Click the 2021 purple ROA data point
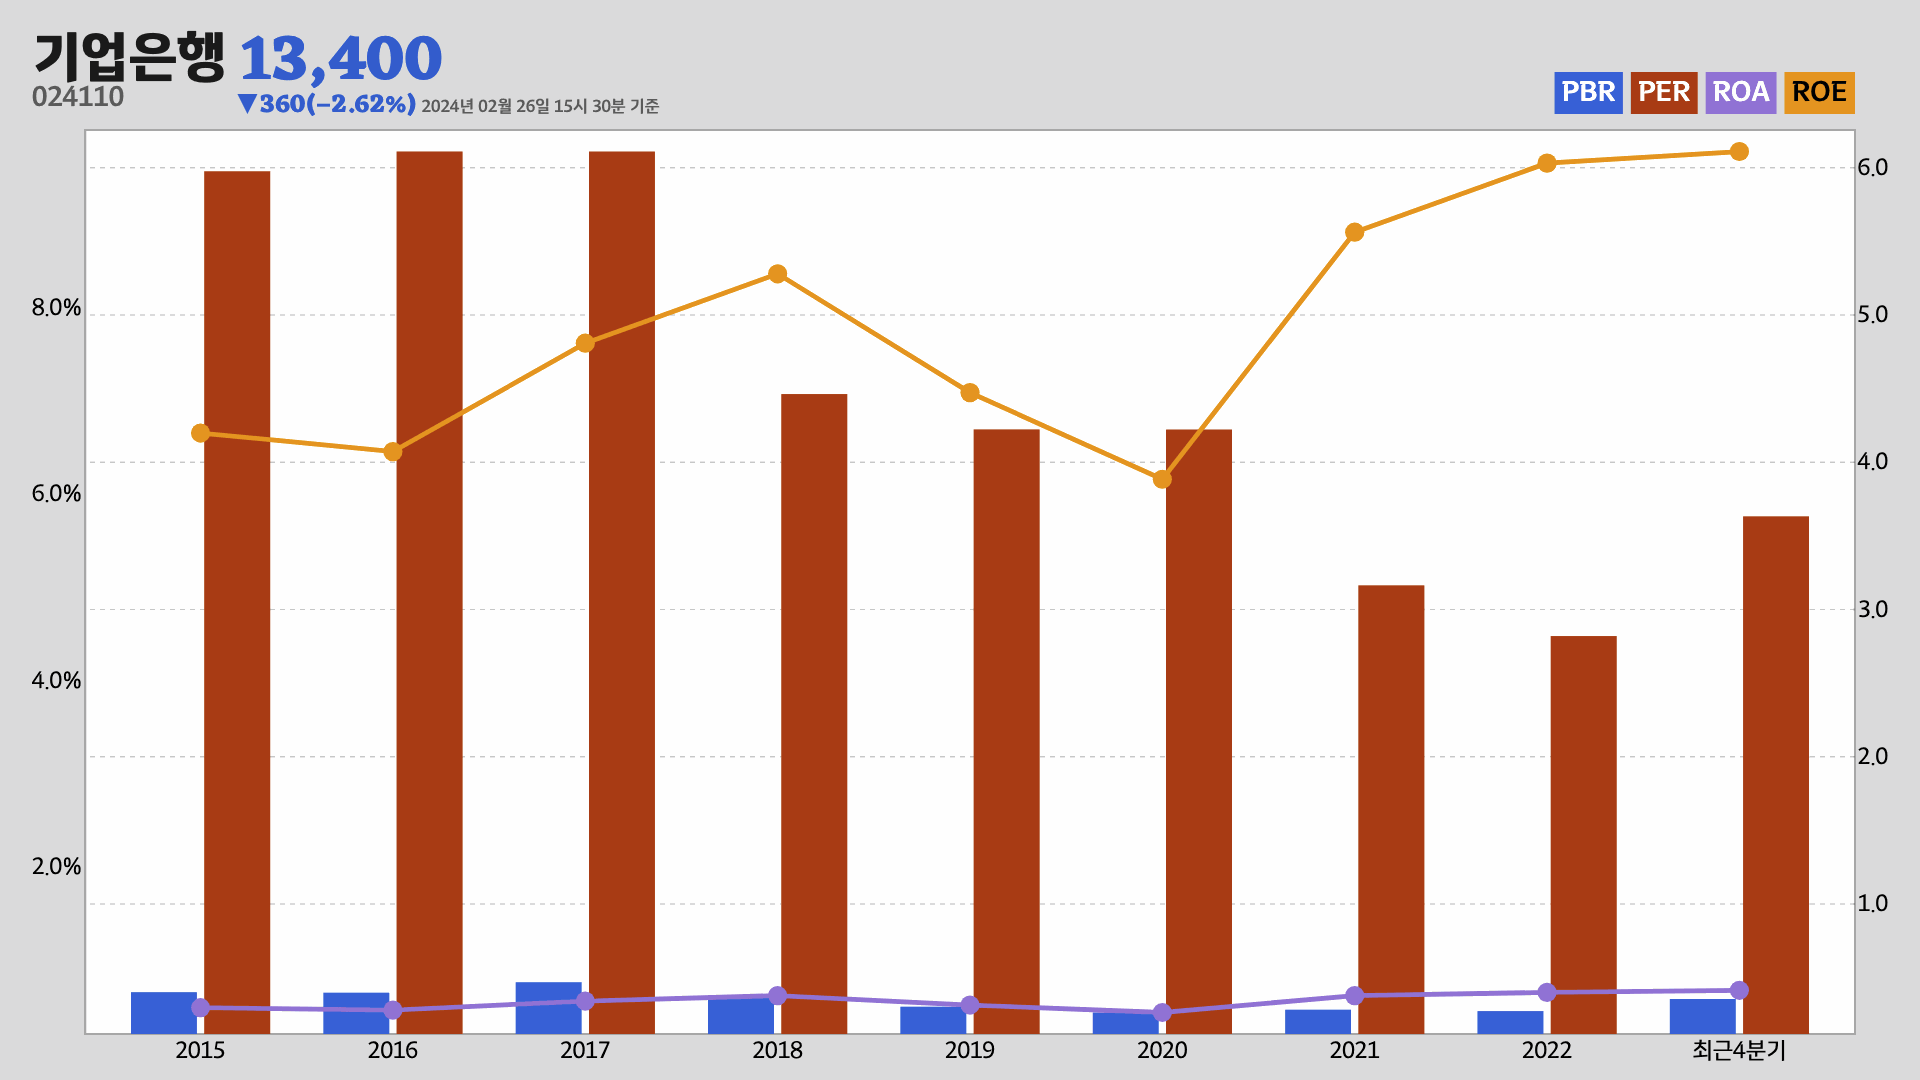Viewport: 1920px width, 1080px height. [x=1354, y=995]
